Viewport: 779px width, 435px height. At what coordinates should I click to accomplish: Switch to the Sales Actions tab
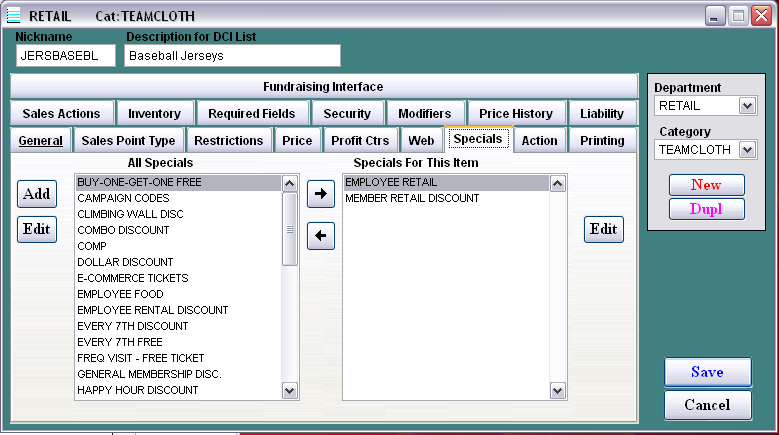pyautogui.click(x=62, y=113)
